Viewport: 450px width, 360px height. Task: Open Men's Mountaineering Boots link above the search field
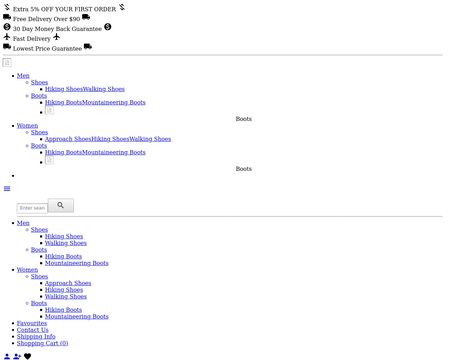114,102
